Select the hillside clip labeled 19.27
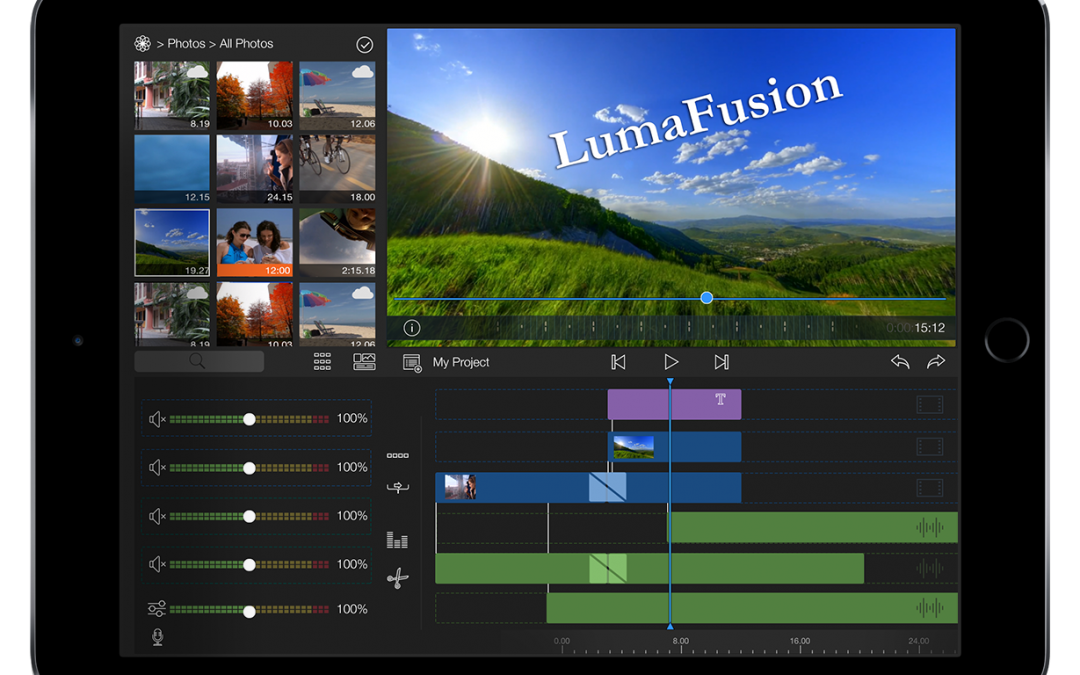This screenshot has height=675, width=1080. [x=172, y=242]
